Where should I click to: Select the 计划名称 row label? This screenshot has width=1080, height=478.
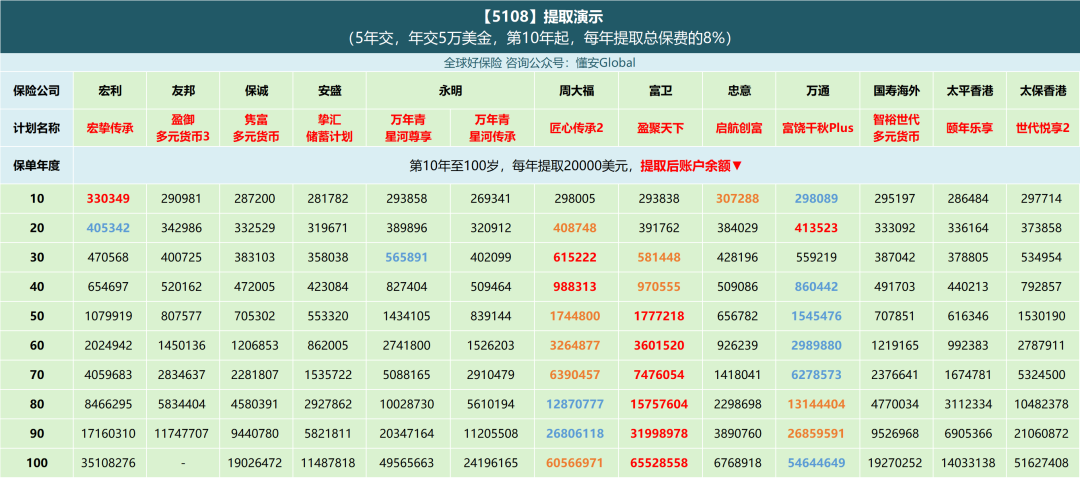[37, 128]
